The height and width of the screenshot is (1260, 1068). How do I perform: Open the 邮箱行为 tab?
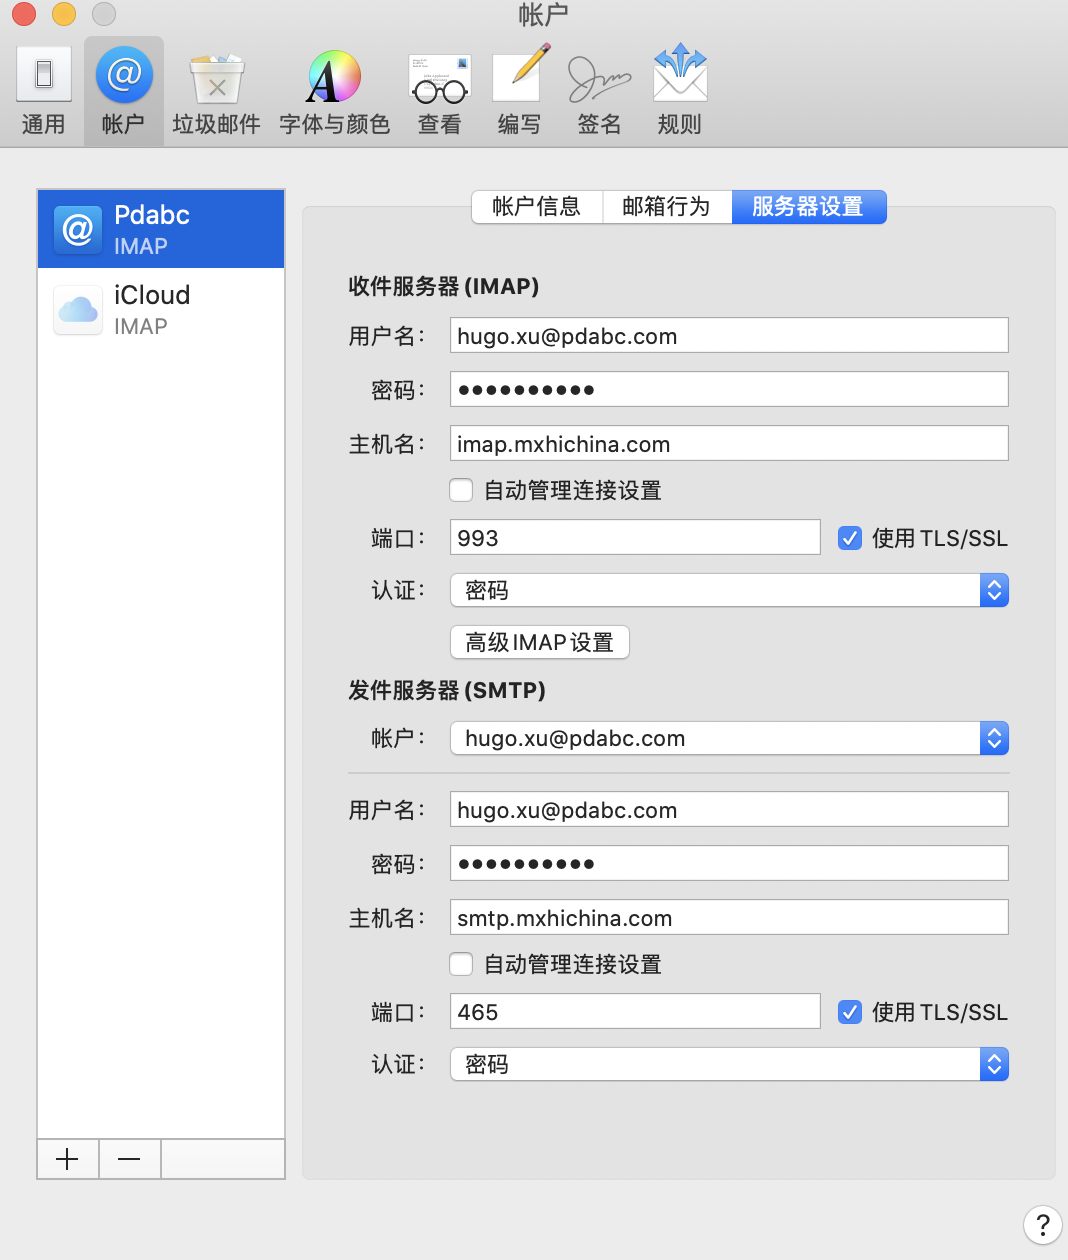pos(667,207)
